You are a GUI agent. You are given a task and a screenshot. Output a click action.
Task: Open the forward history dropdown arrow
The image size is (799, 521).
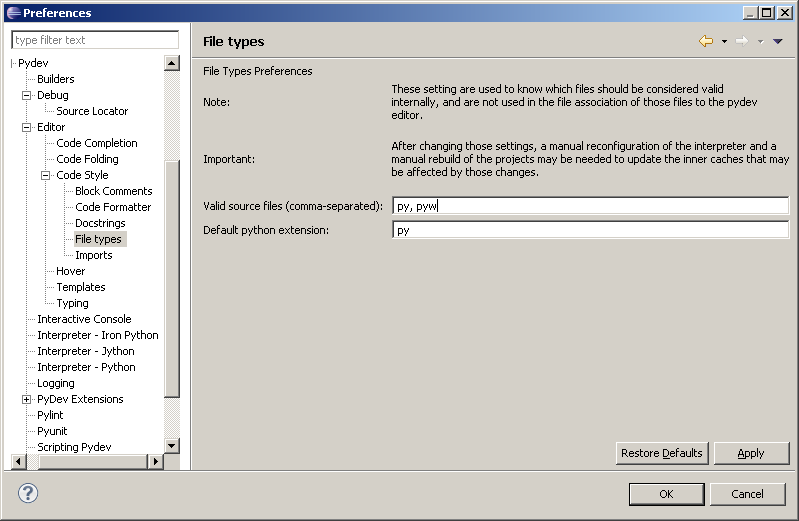click(760, 42)
